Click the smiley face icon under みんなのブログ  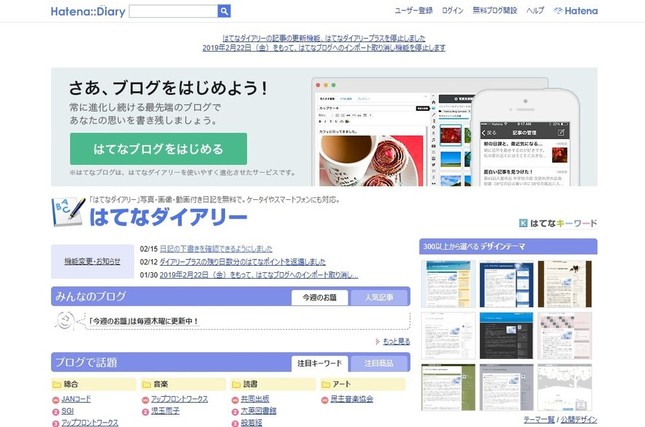click(x=65, y=320)
